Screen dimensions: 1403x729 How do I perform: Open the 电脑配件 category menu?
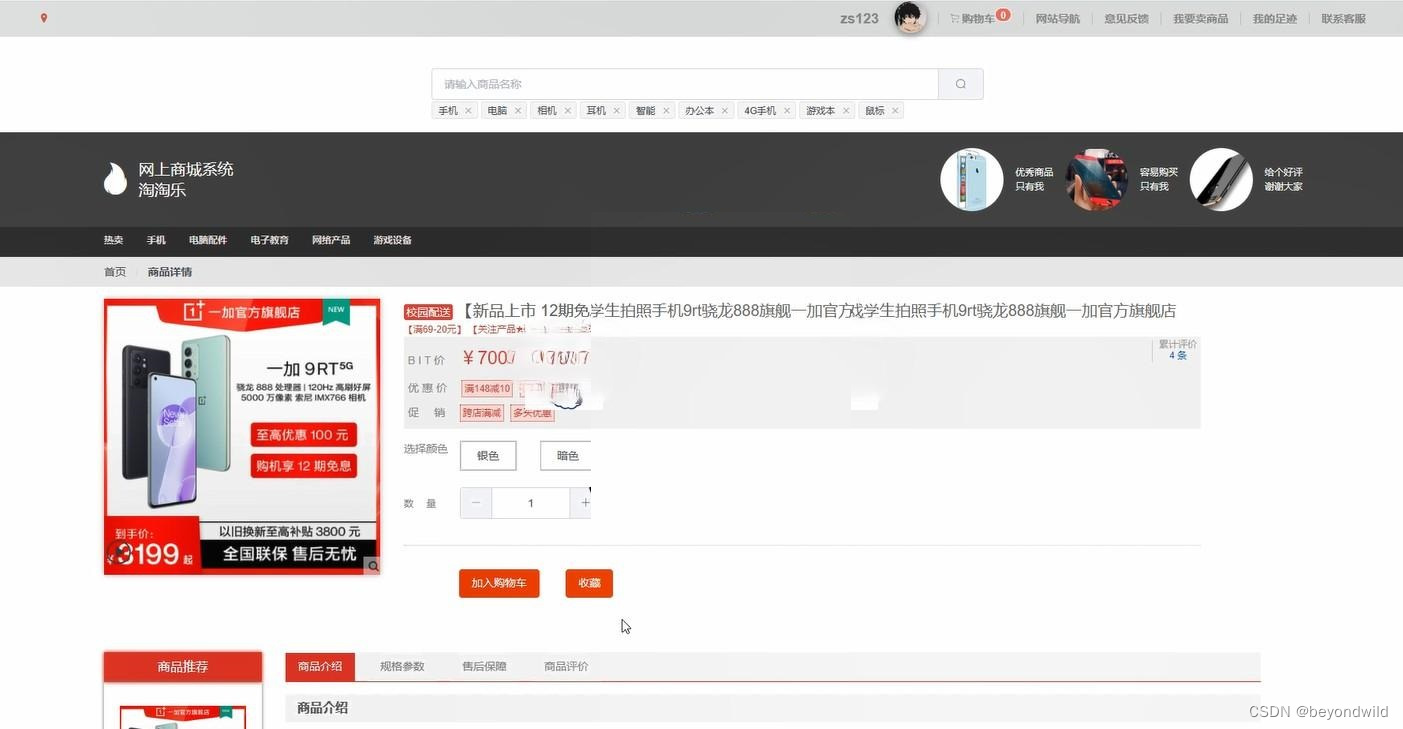208,240
